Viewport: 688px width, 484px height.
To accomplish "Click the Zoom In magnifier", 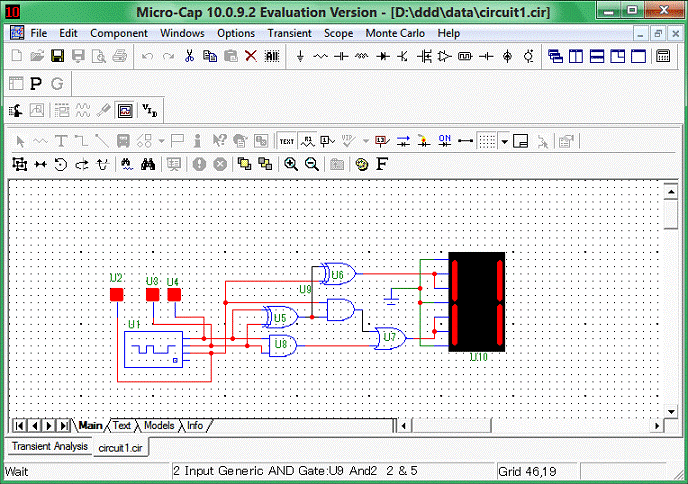I will (x=291, y=163).
